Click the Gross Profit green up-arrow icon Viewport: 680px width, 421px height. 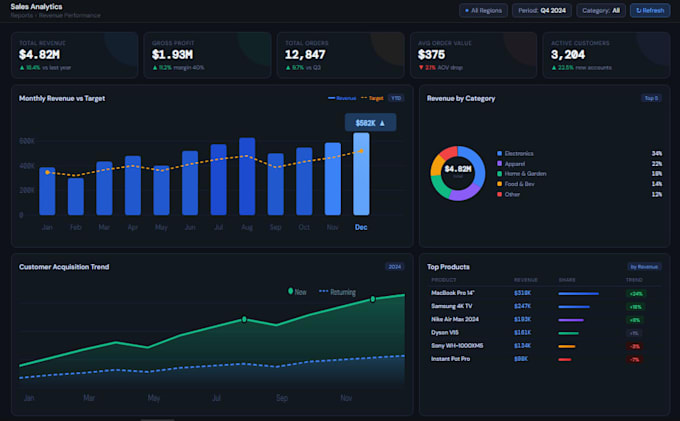pos(155,68)
